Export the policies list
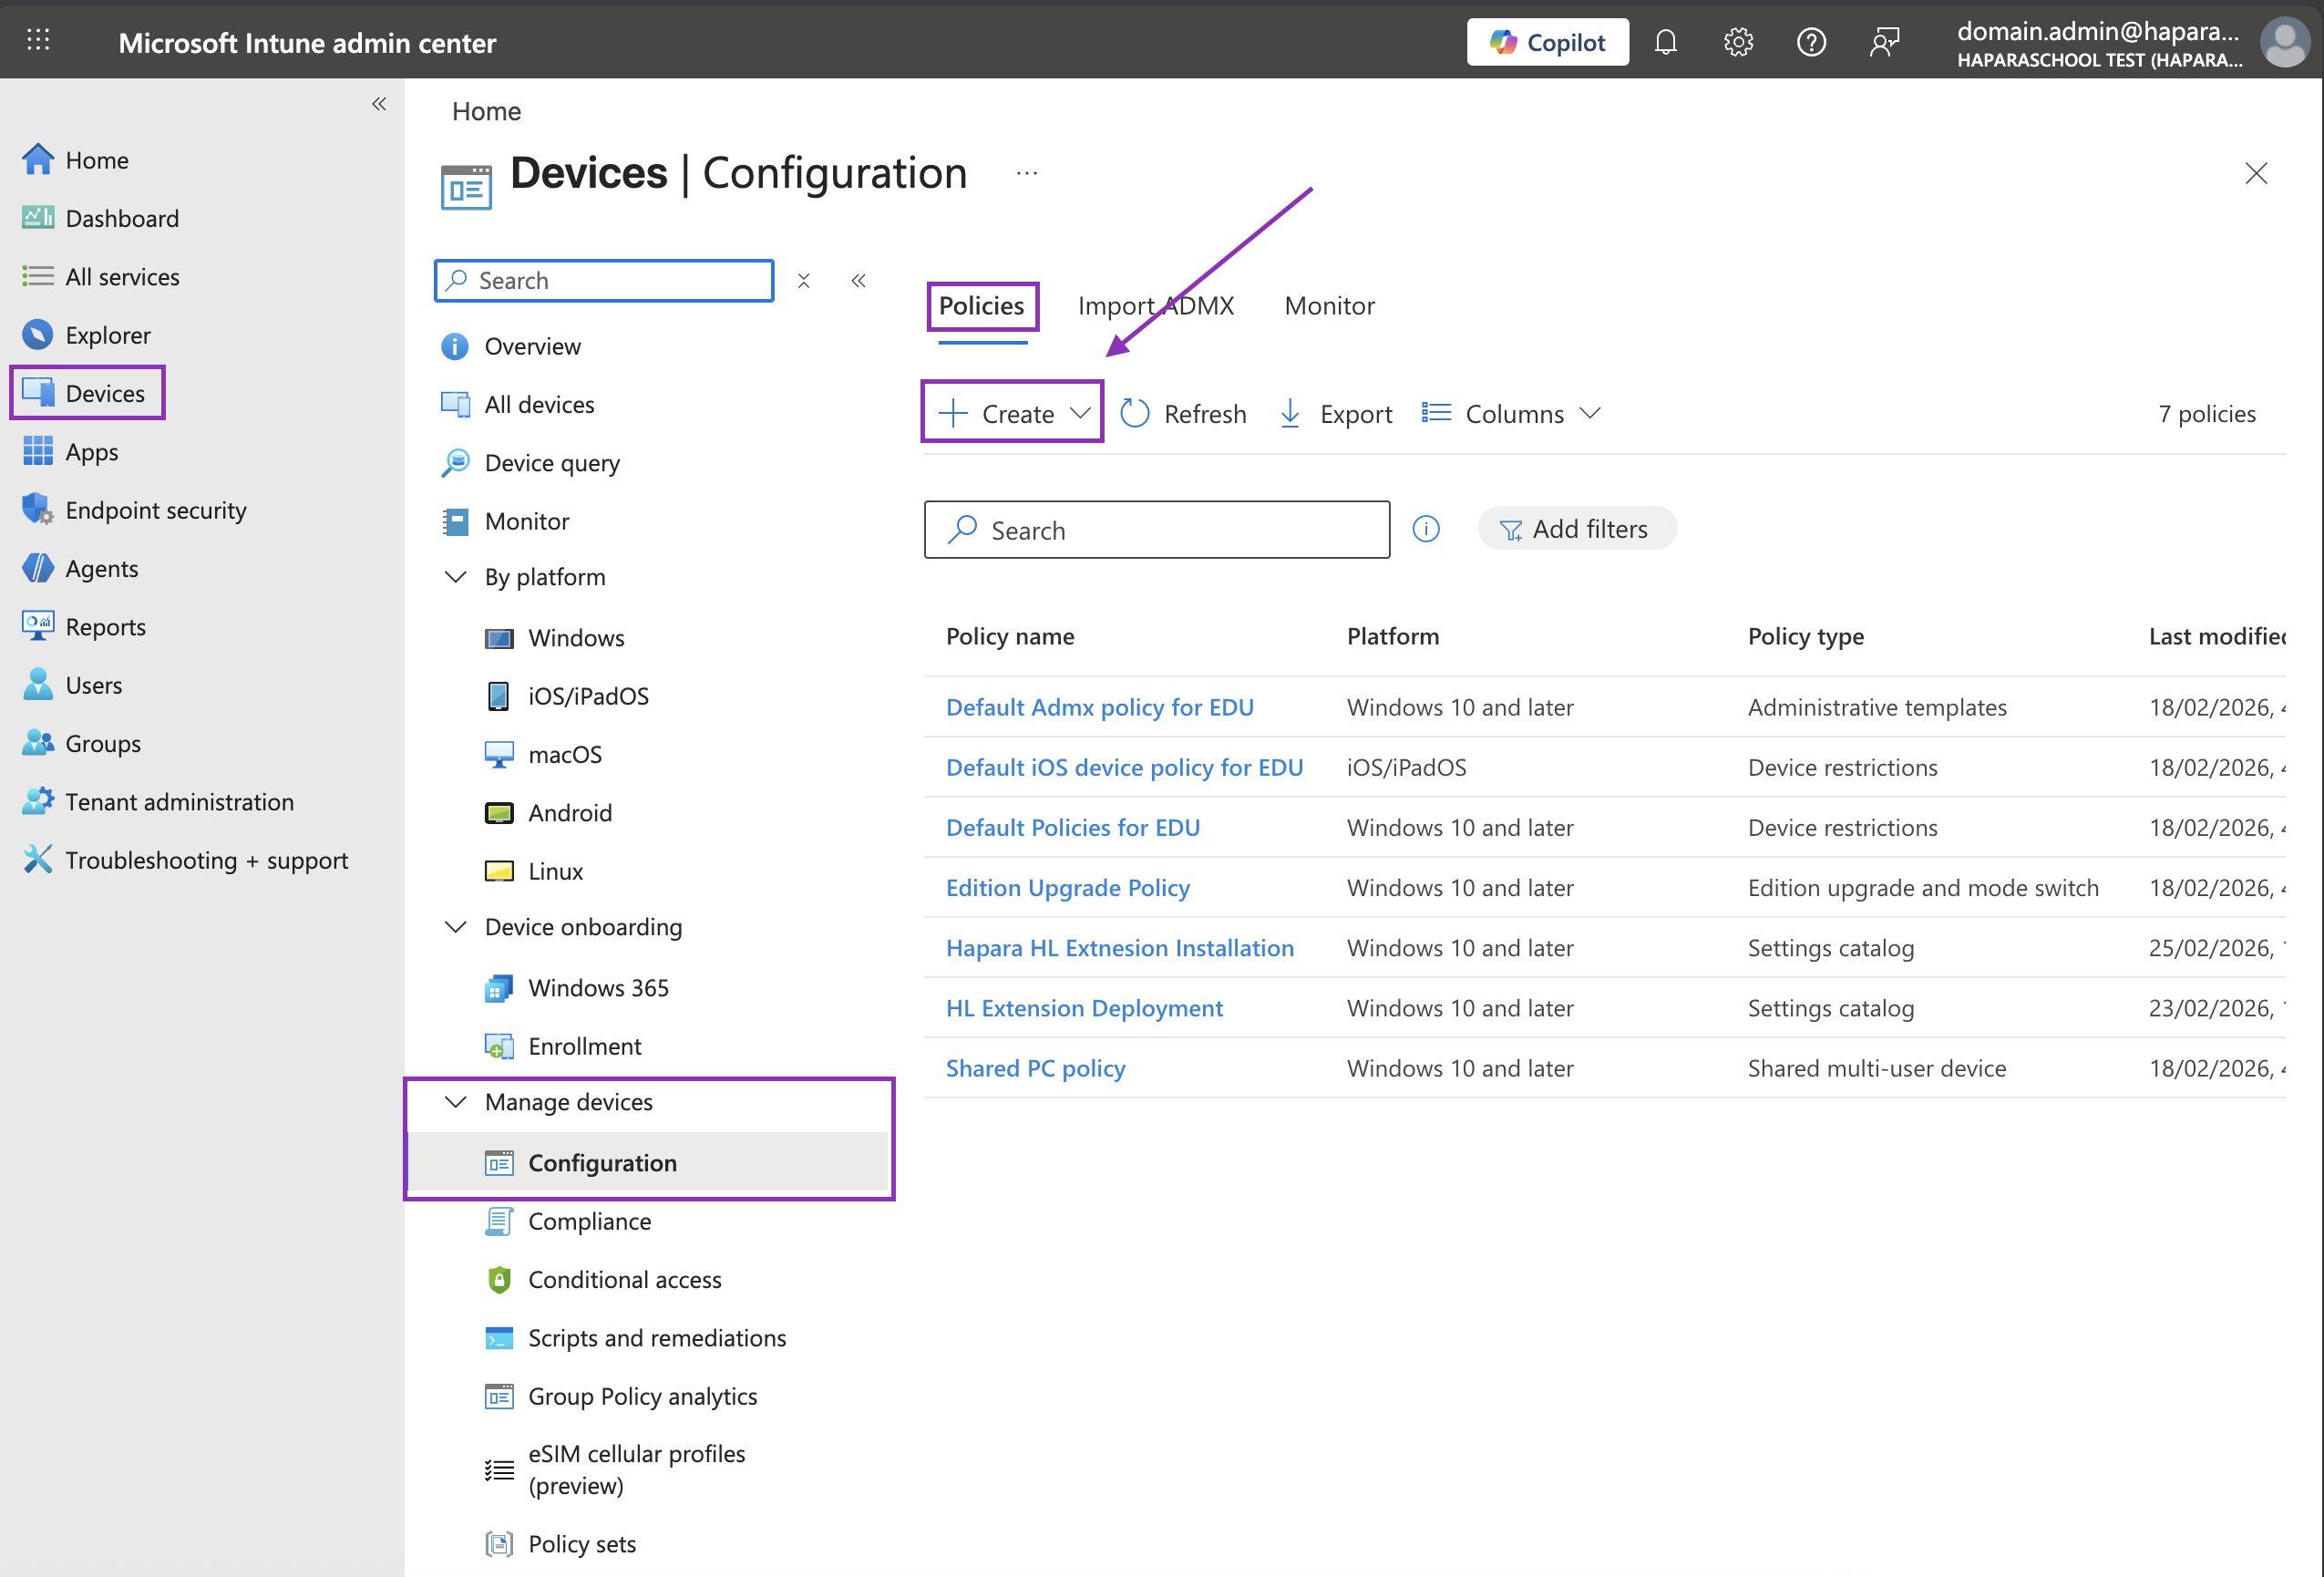The height and width of the screenshot is (1577, 2324). (1335, 414)
